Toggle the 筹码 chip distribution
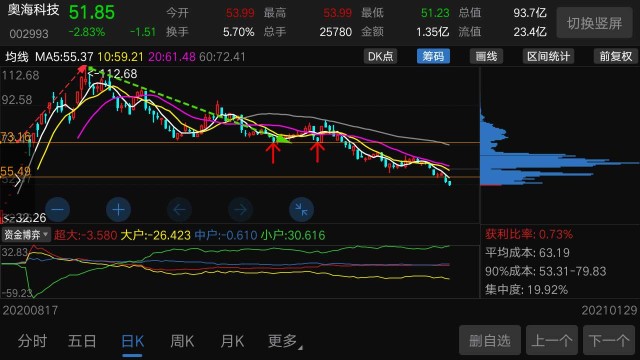The height and width of the screenshot is (360, 640). tap(433, 56)
